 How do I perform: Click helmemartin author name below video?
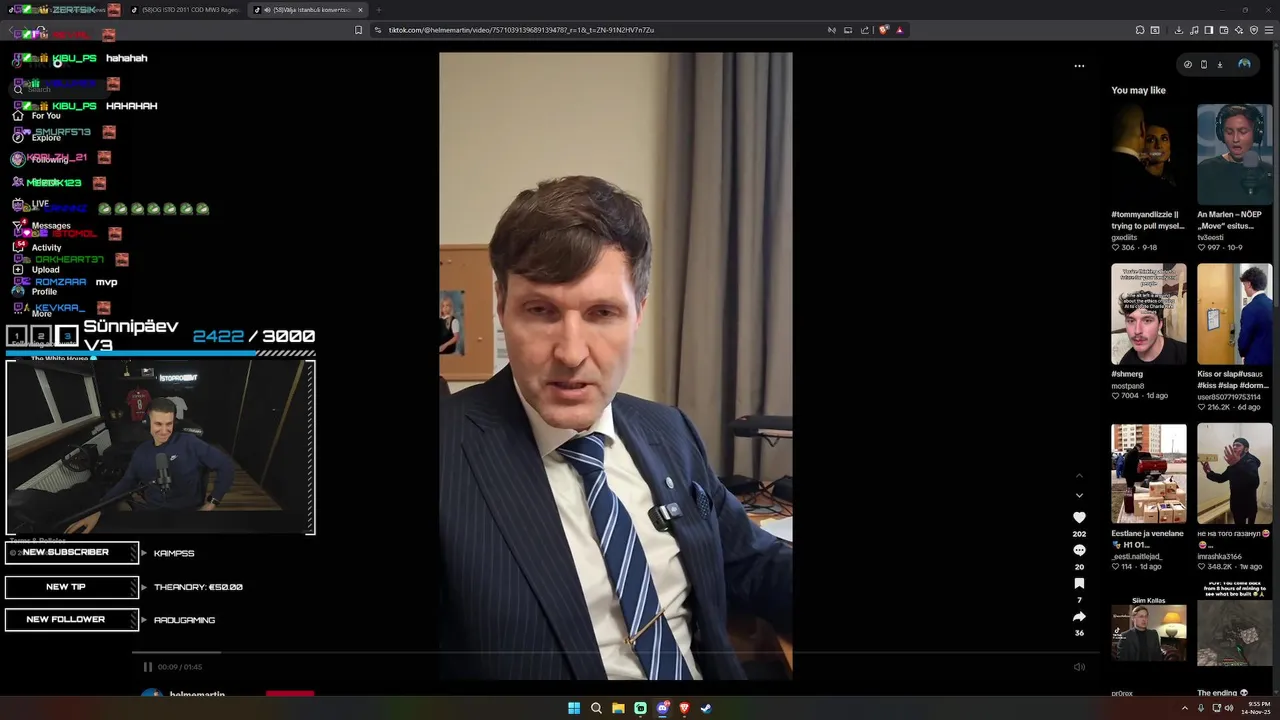click(x=197, y=694)
